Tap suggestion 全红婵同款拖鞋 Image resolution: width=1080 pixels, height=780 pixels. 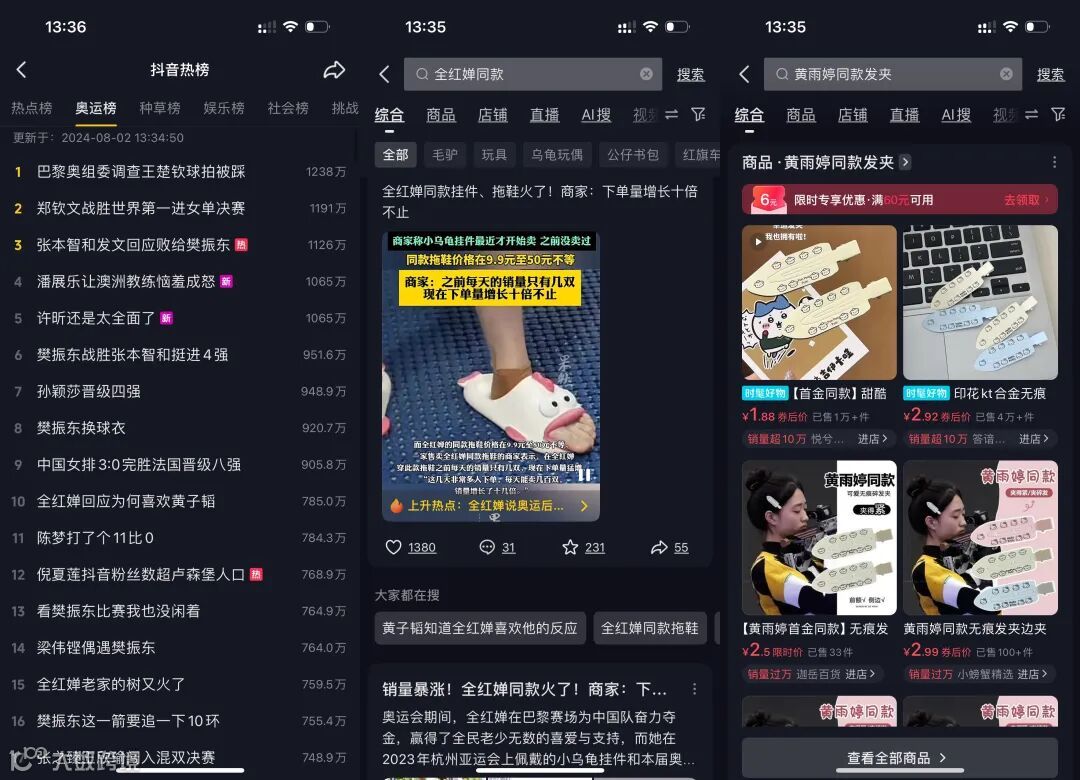pyautogui.click(x=650, y=628)
